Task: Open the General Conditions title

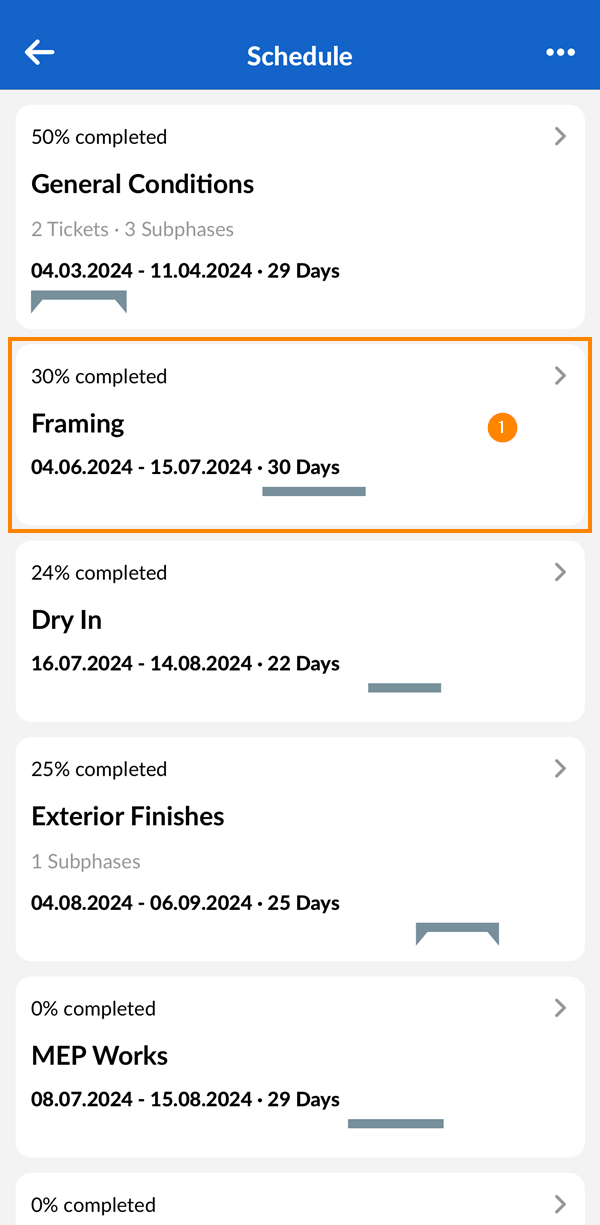Action: click(x=143, y=184)
